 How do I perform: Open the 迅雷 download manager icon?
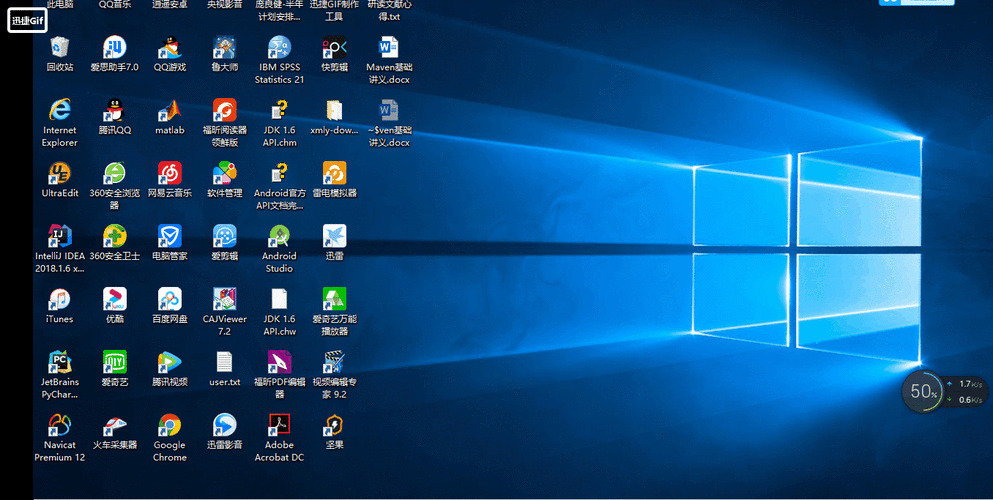click(x=334, y=236)
